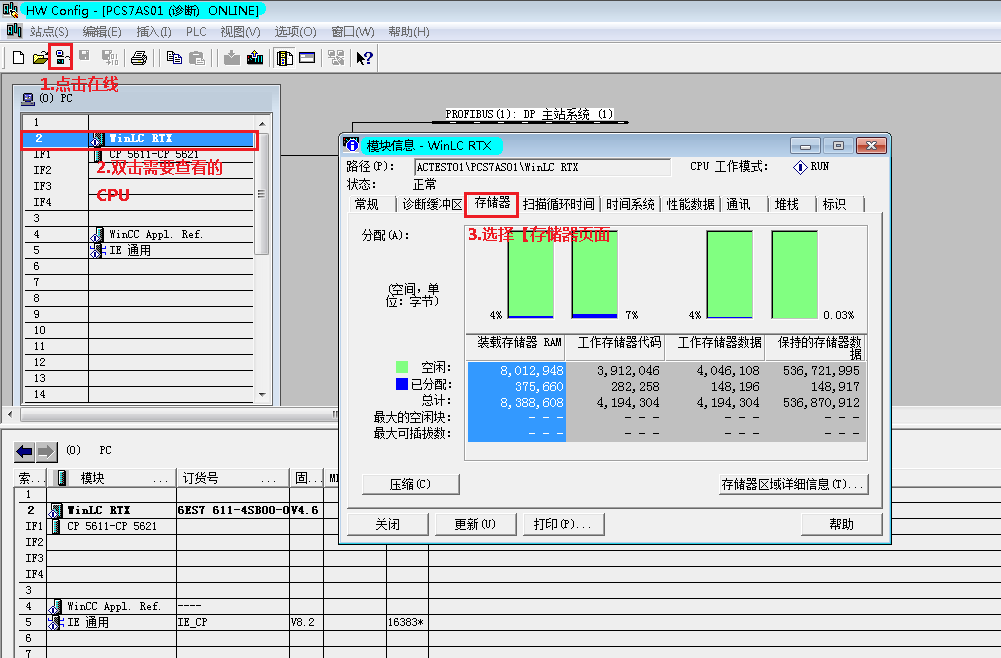Click the 关闭 button
Viewport: 1001px width, 658px height.
point(388,524)
